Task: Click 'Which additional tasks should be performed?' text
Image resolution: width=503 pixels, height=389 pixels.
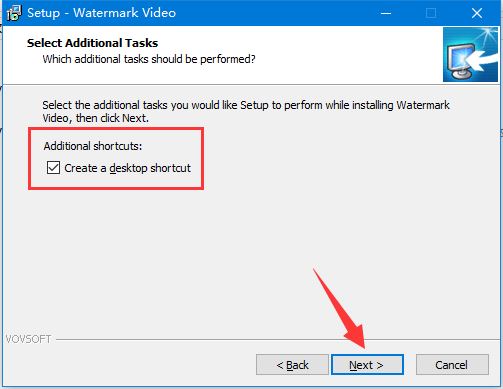Action: point(149,59)
